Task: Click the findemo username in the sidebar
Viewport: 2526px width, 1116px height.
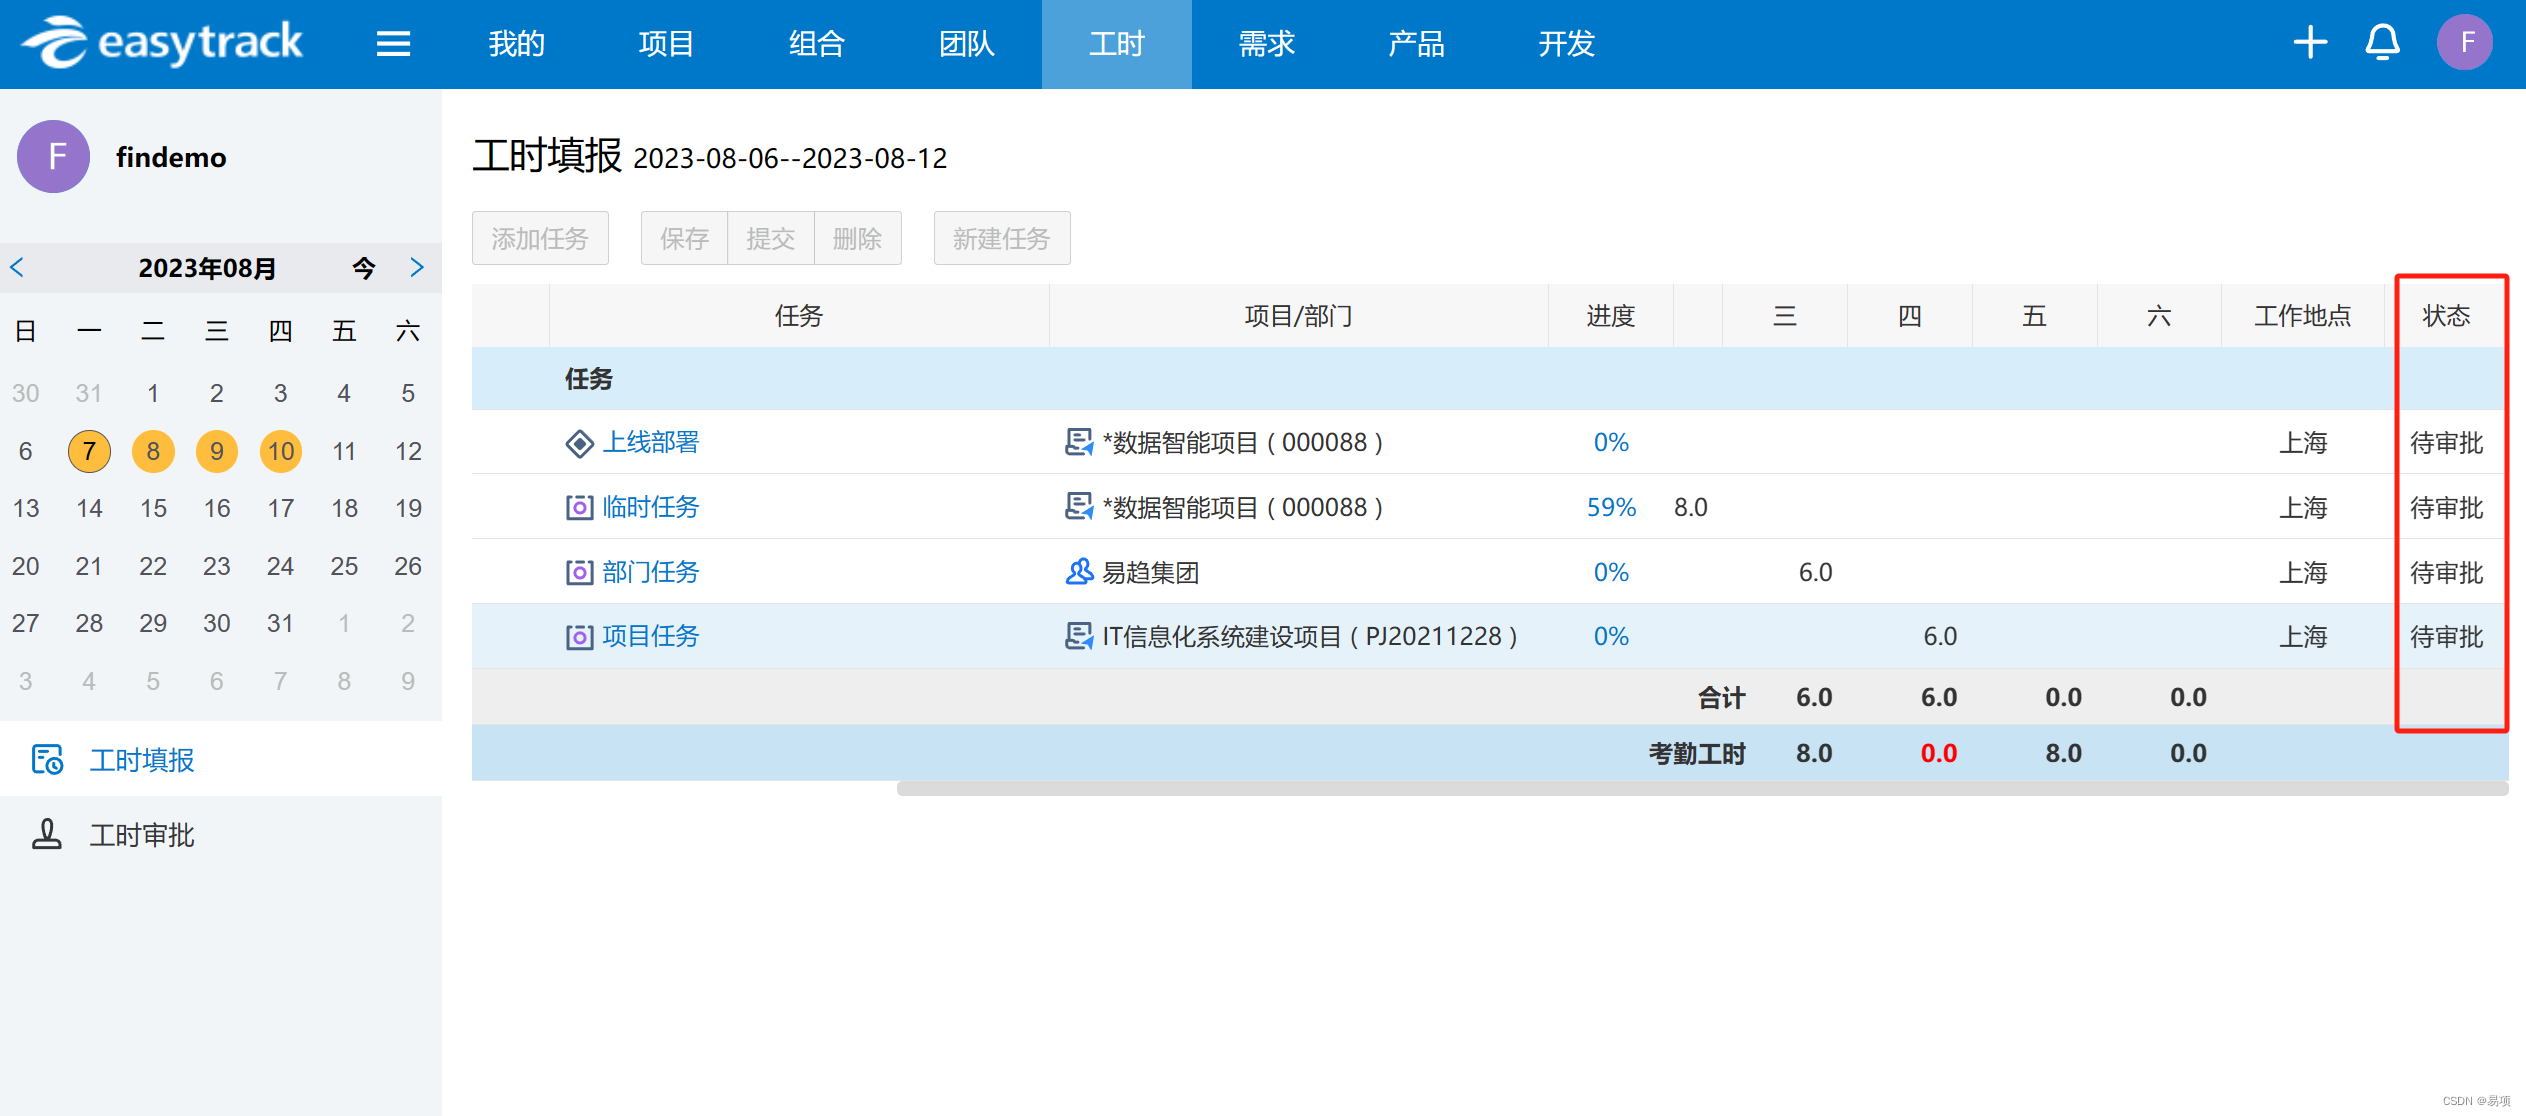Action: [x=171, y=157]
